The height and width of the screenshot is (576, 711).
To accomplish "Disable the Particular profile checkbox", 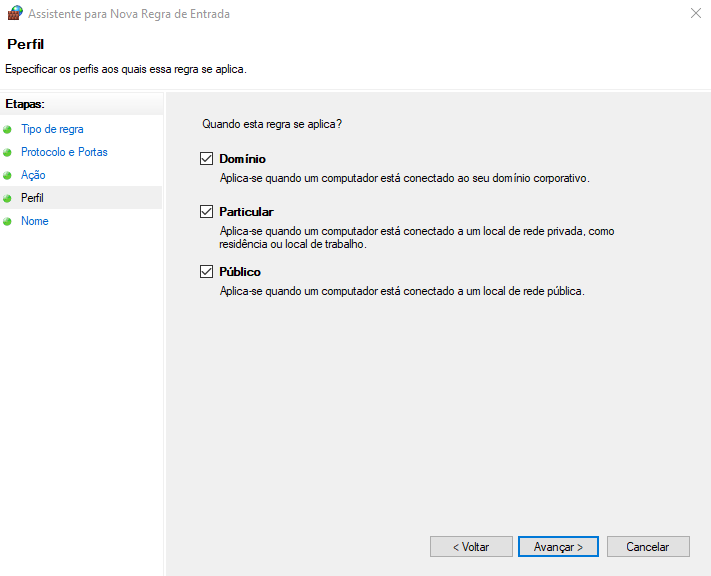I will pyautogui.click(x=207, y=212).
